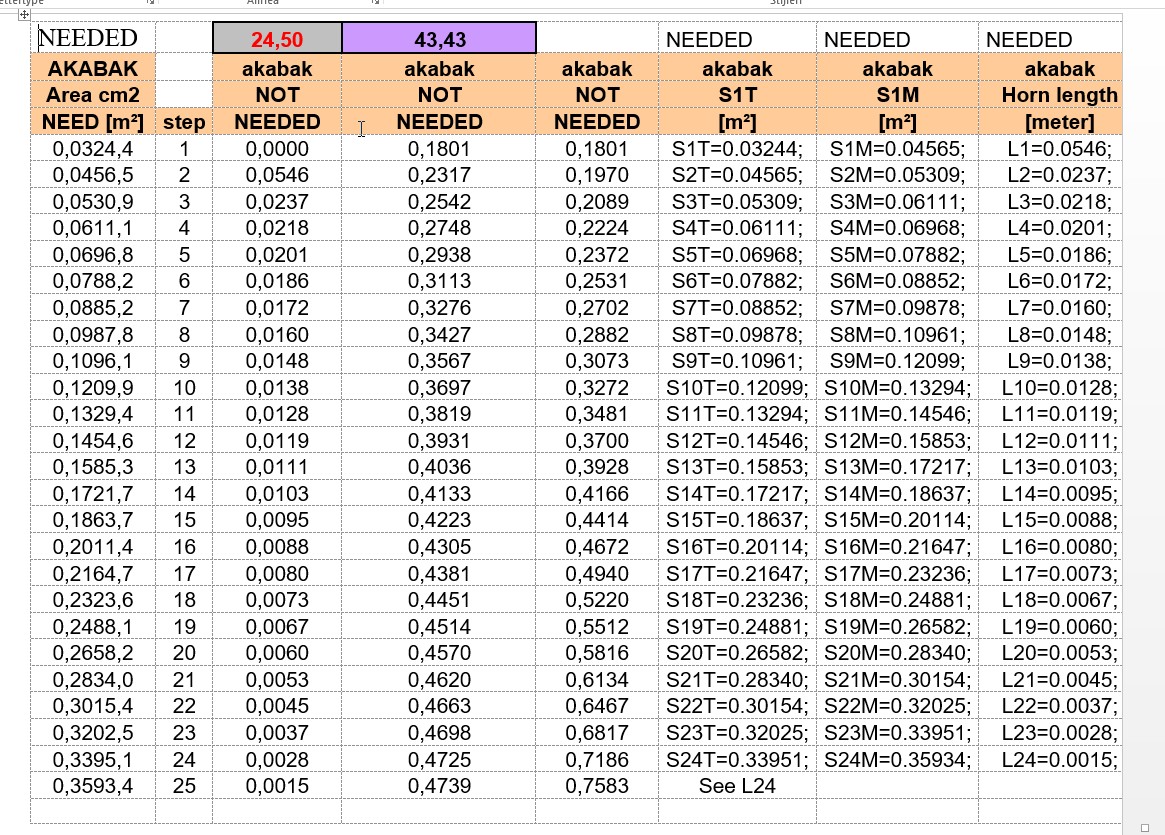Click the 'step' column header

[x=184, y=122]
